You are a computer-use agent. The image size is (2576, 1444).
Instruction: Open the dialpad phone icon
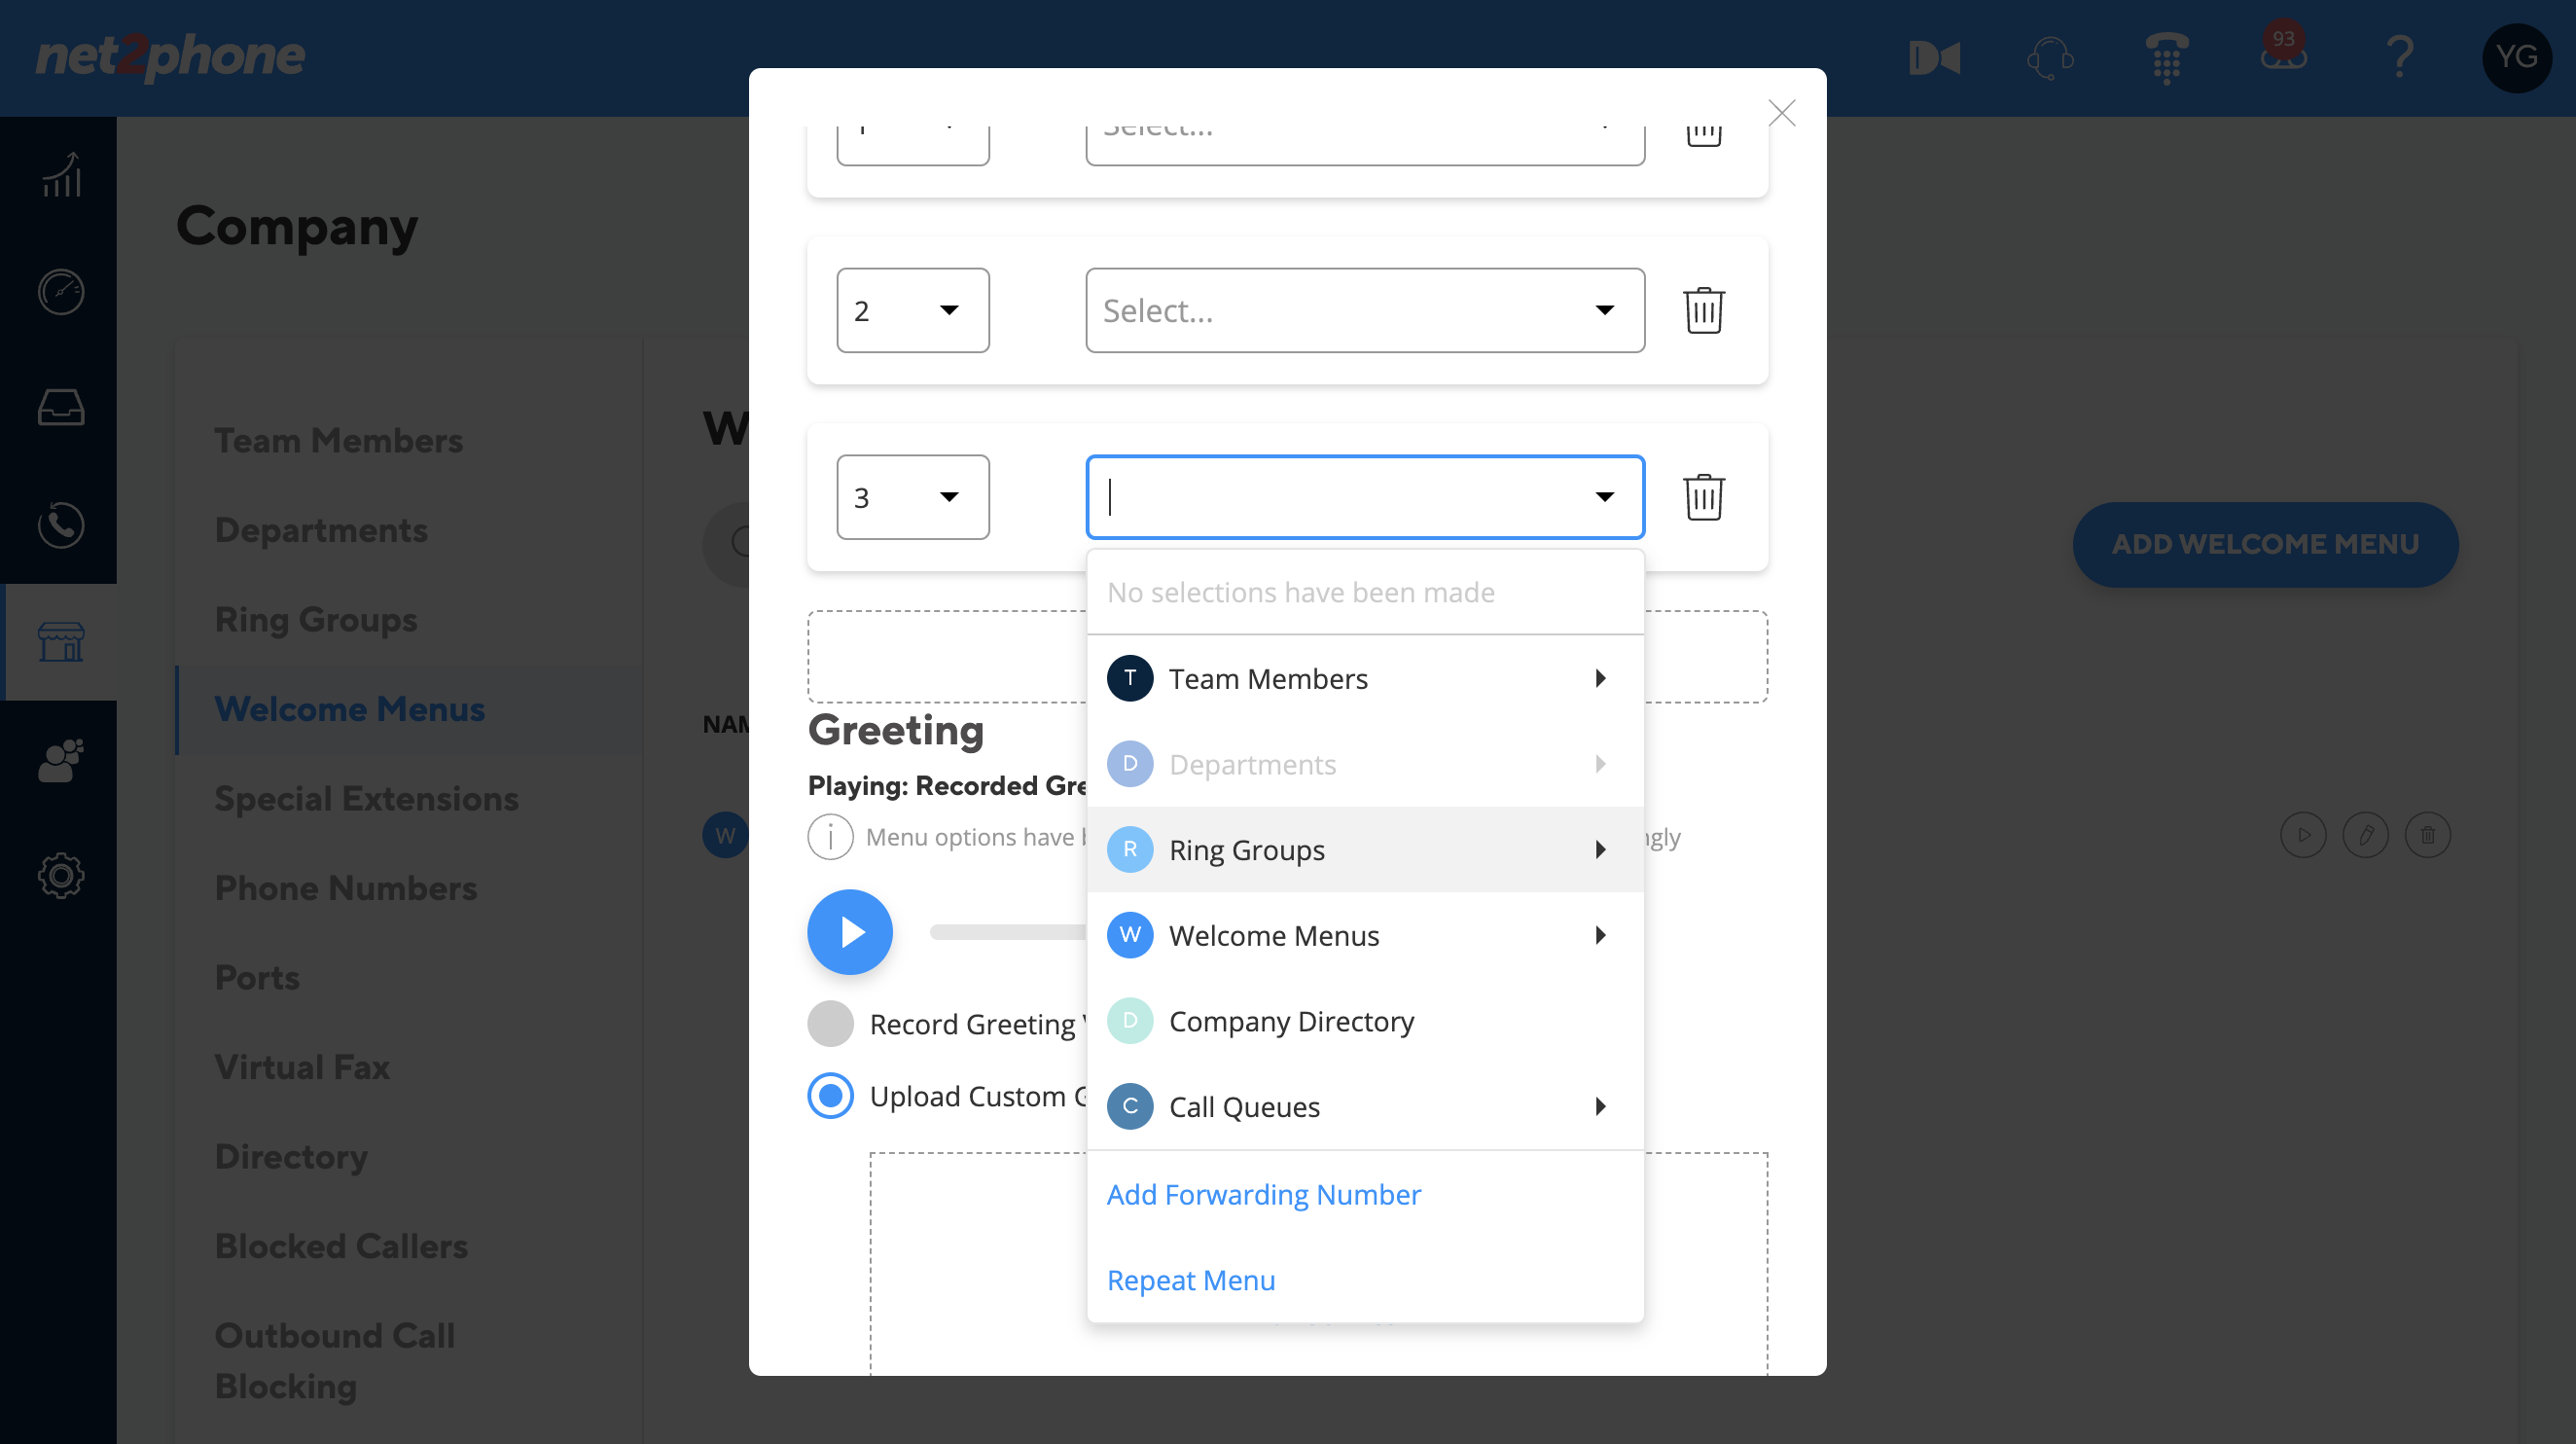(x=2167, y=58)
